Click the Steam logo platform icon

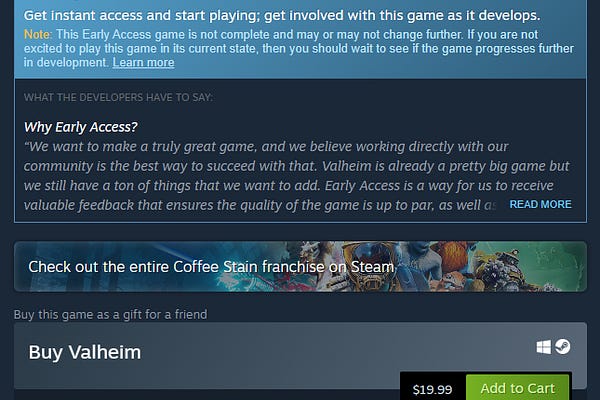[562, 347]
